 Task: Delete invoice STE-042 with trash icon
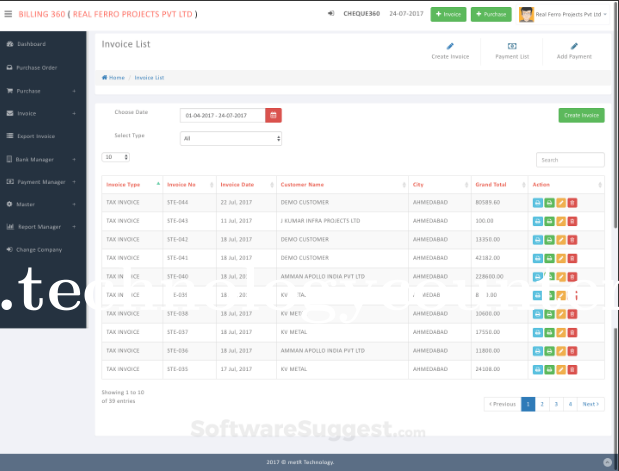572,240
